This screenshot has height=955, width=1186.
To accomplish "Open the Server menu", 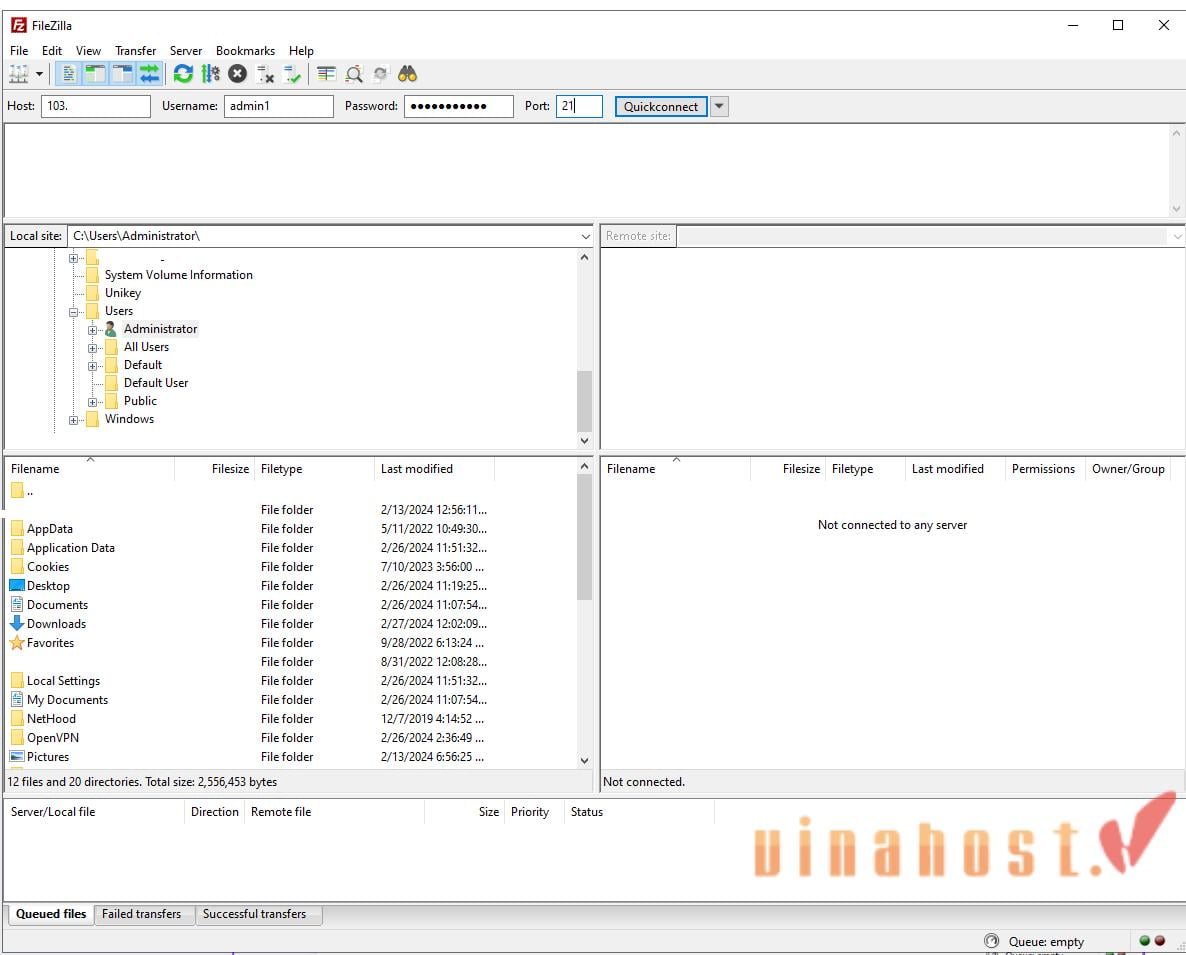I will coord(185,51).
